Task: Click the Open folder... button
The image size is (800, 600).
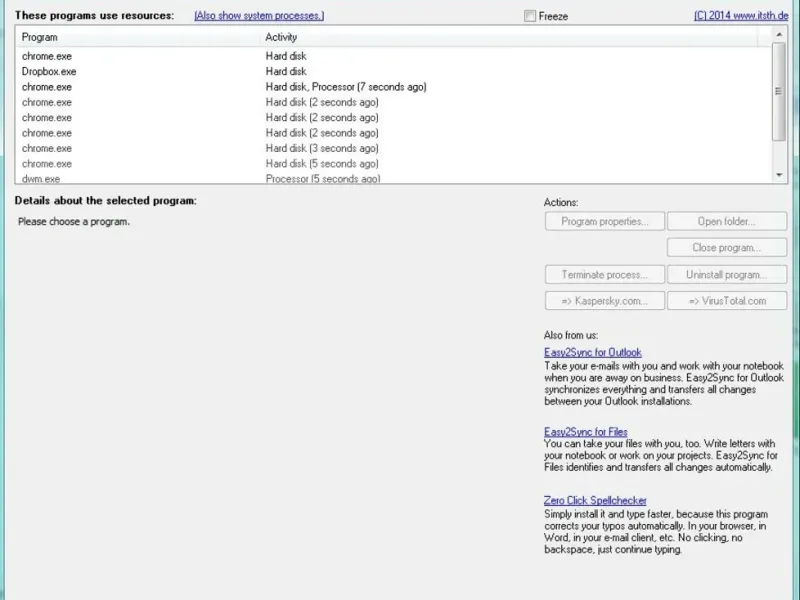Action: [727, 221]
